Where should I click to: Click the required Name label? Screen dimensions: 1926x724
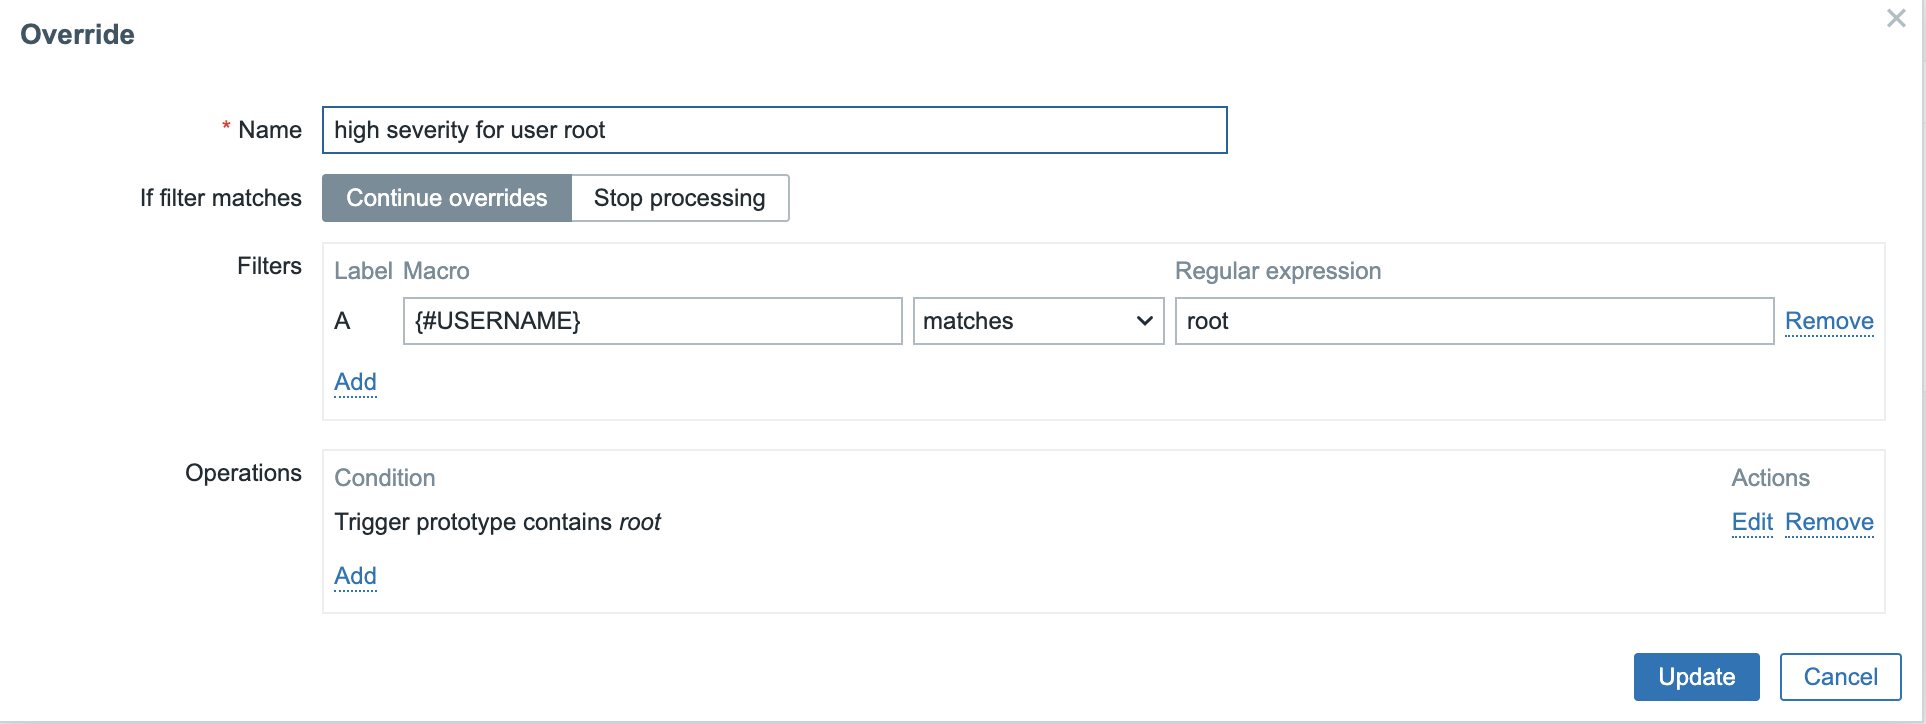pyautogui.click(x=262, y=130)
